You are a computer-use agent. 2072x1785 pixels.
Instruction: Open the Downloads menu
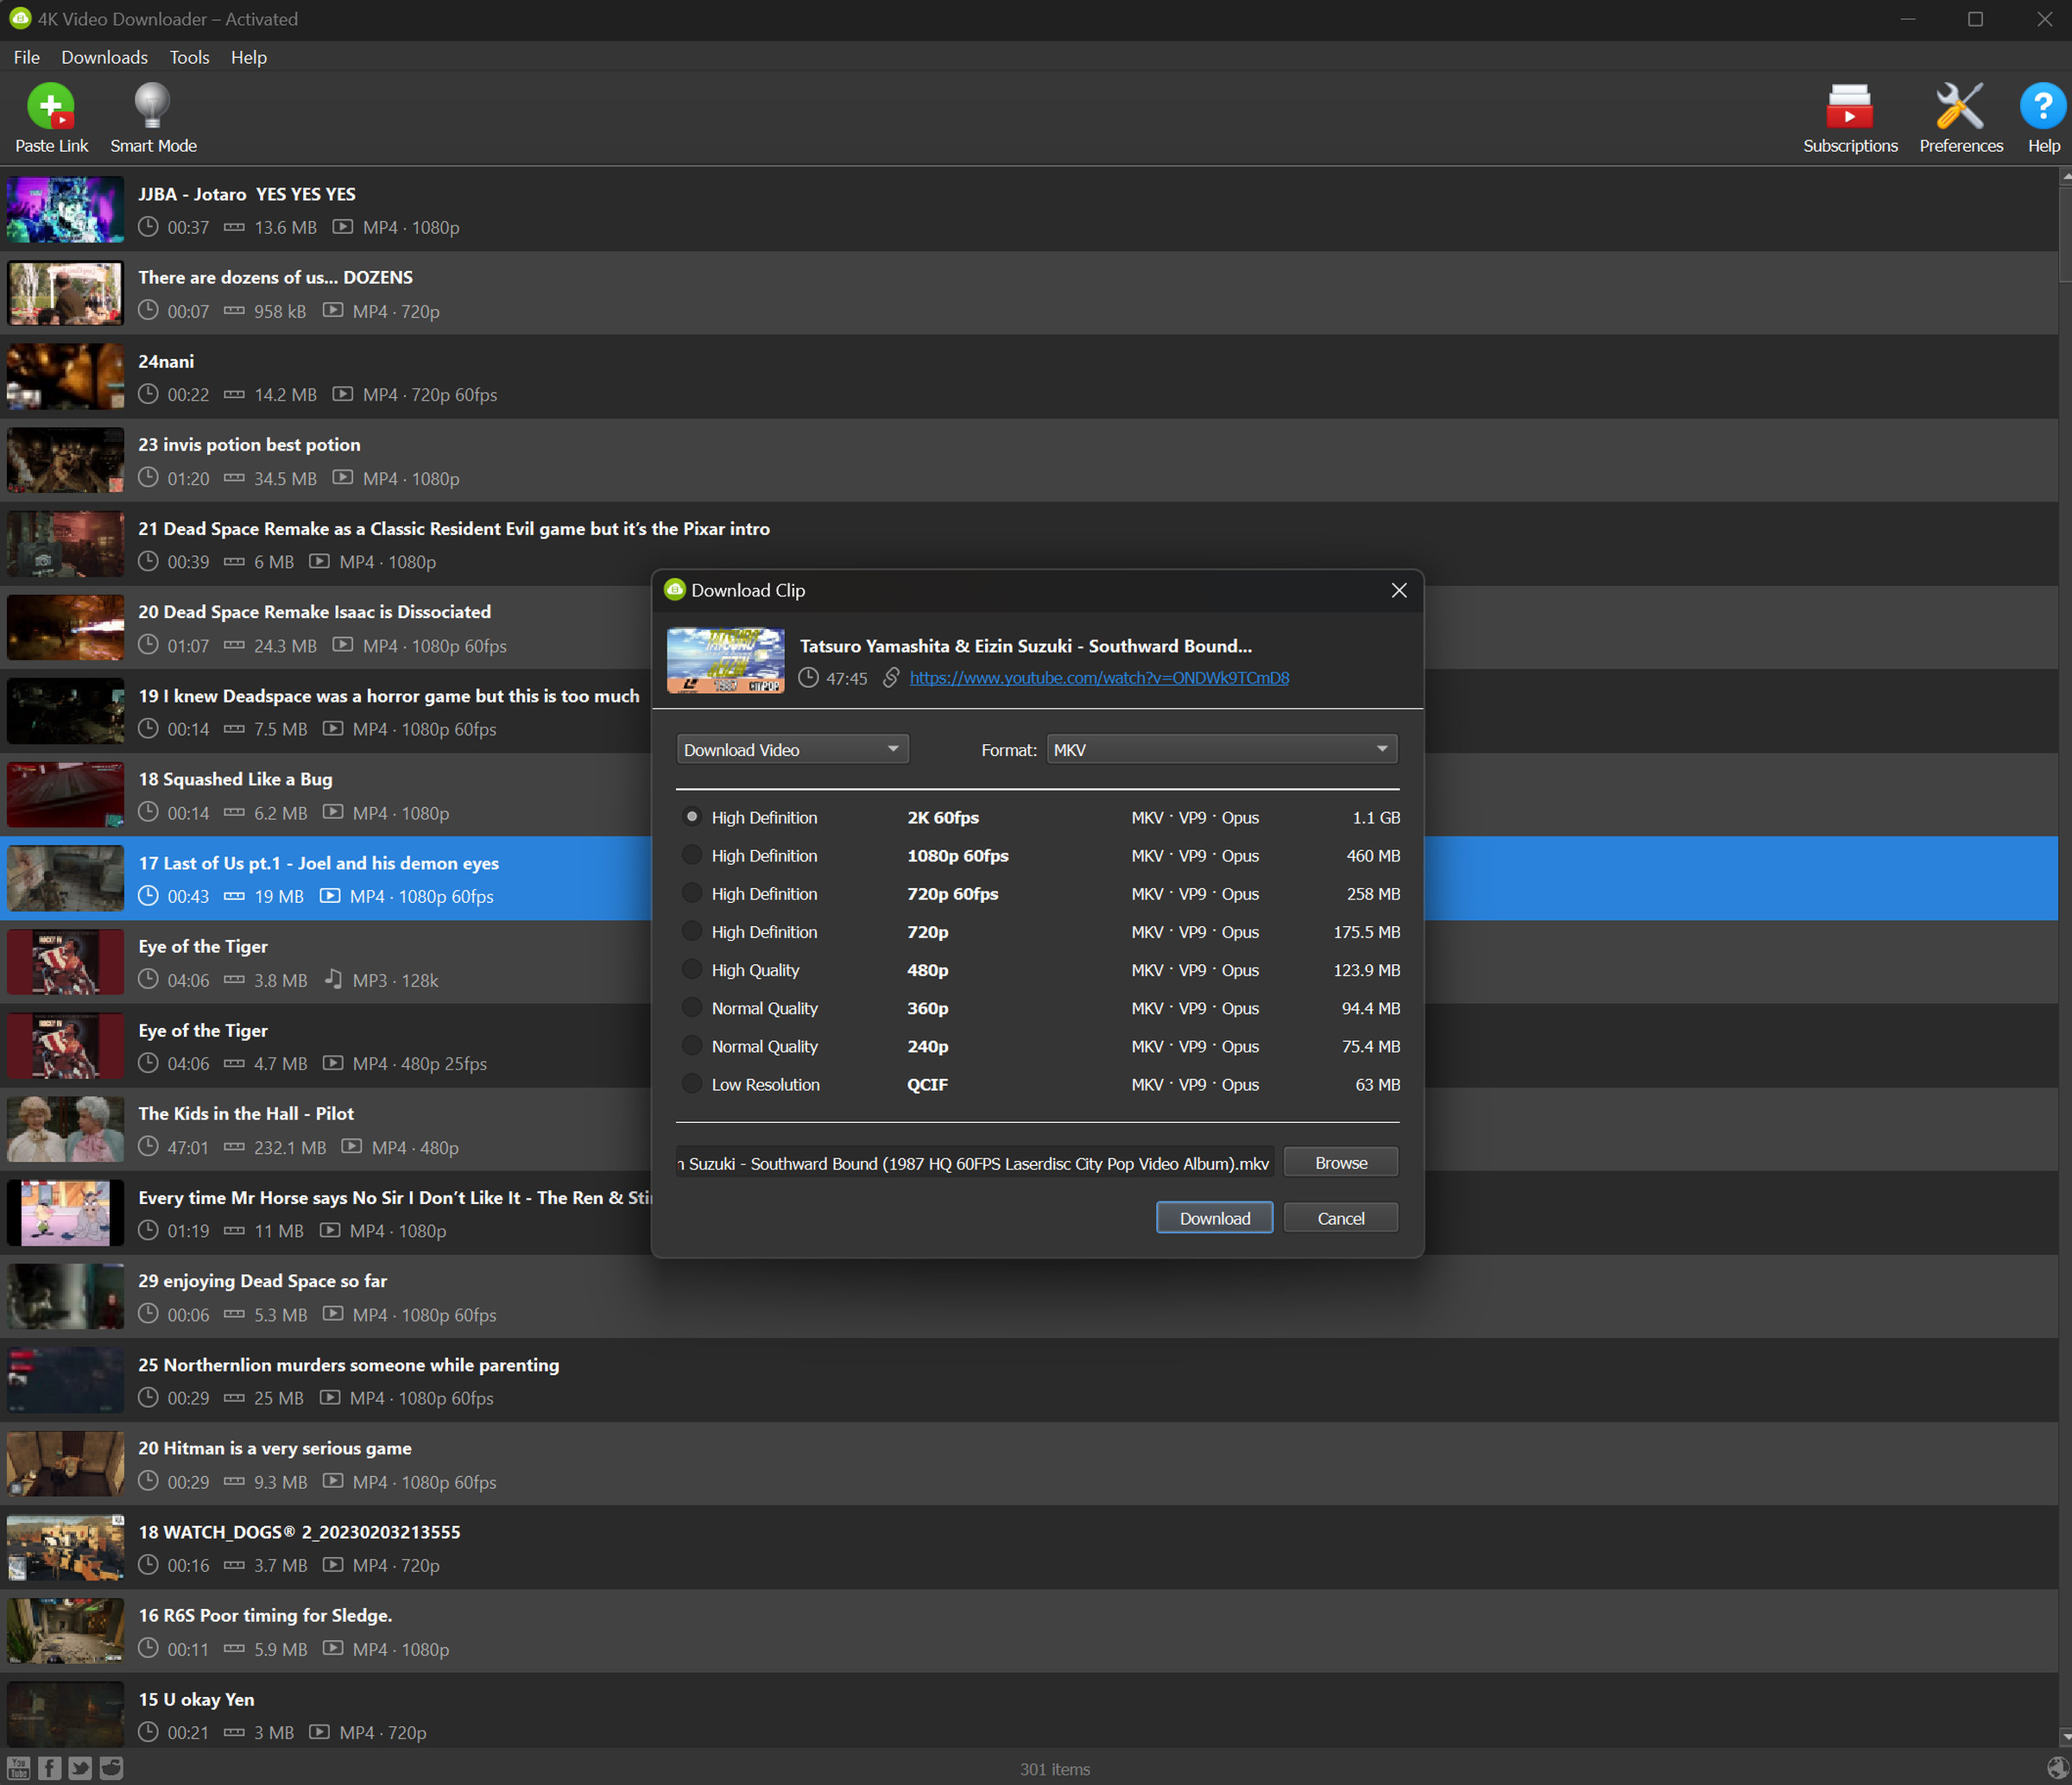(x=100, y=58)
